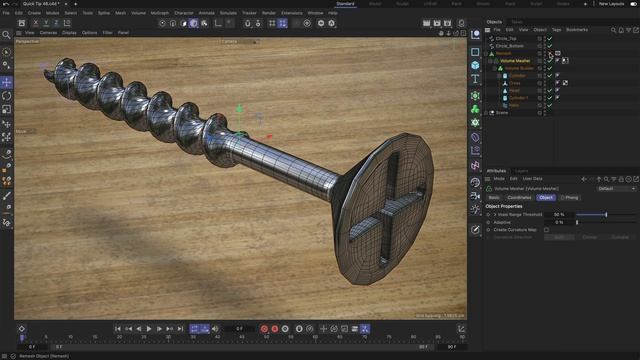Open Objects manager Tags menu
640x360 pixels.
coord(556,30)
